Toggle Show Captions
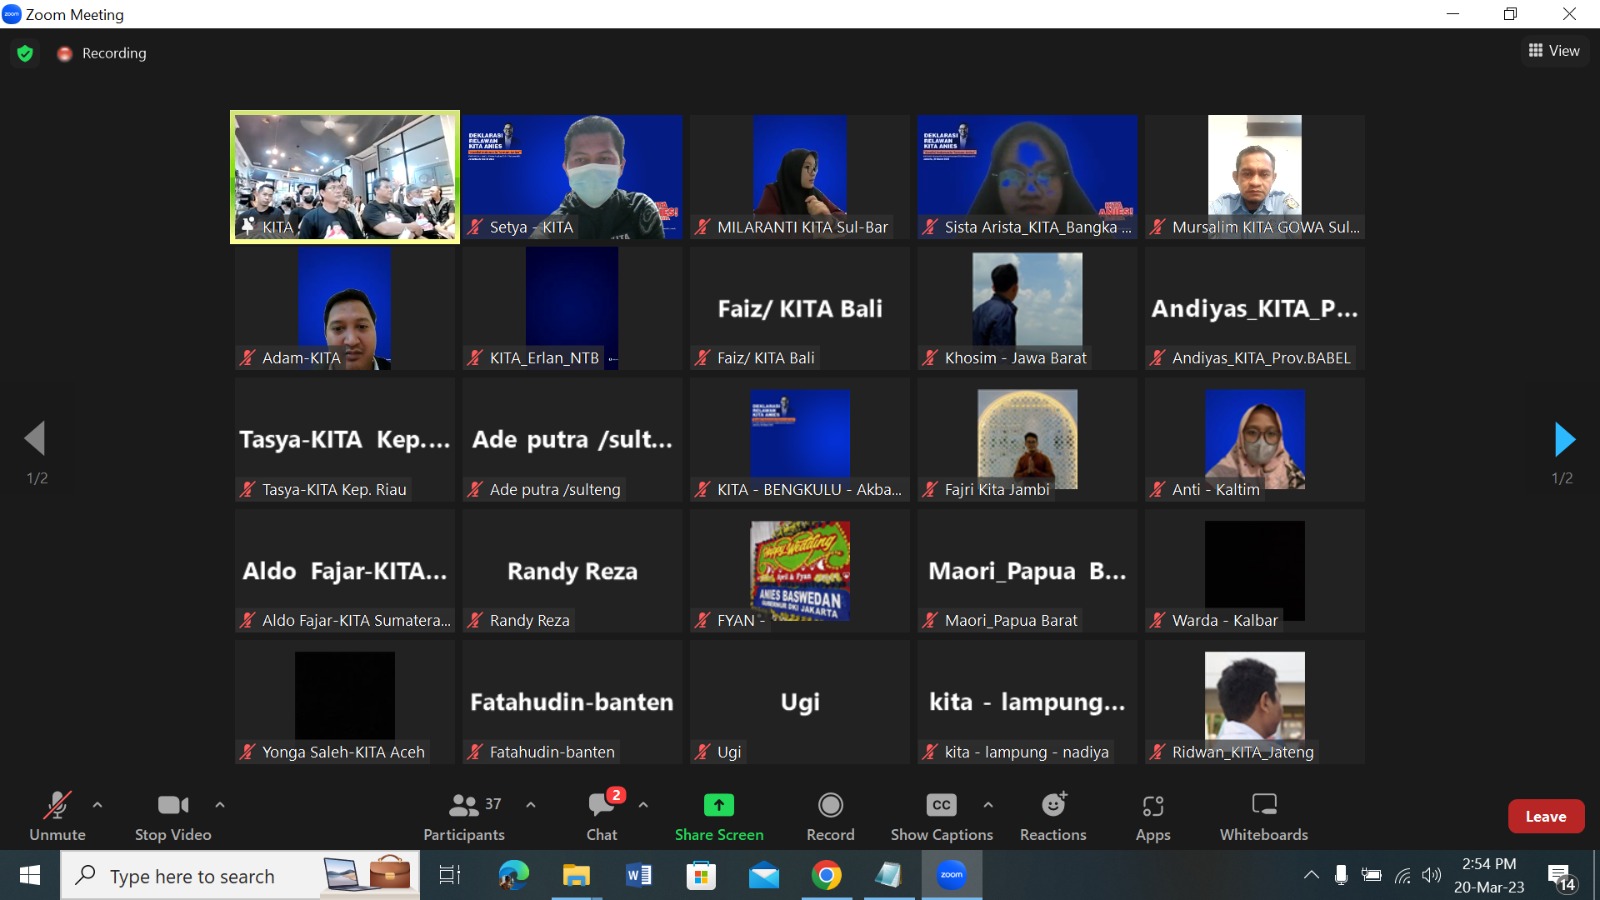This screenshot has width=1600, height=900. coord(941,805)
